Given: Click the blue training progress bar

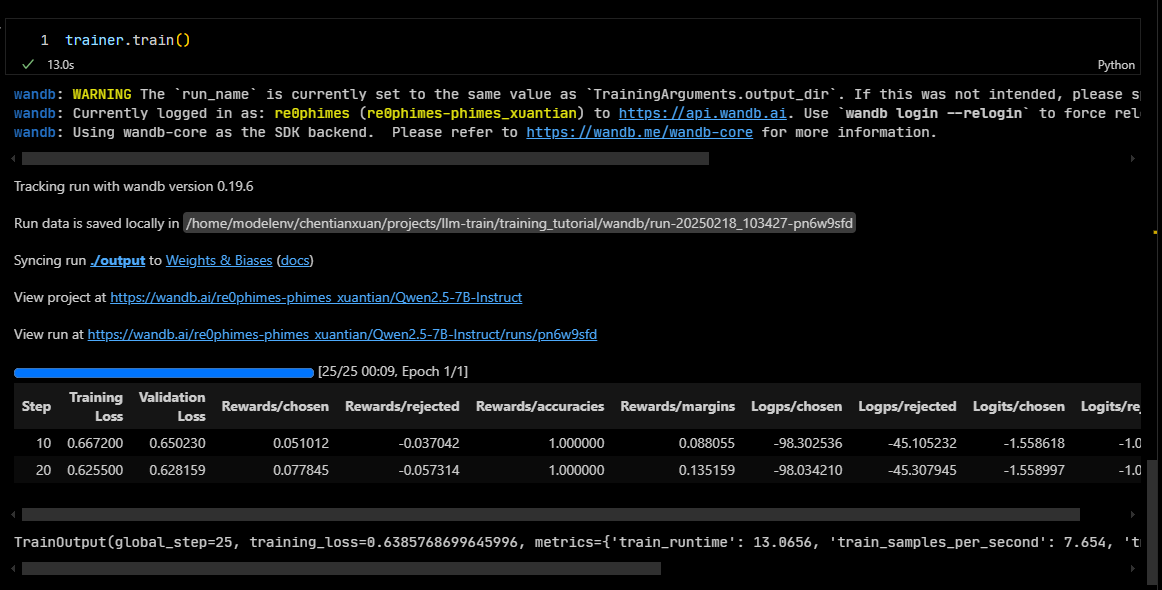Looking at the screenshot, I should pyautogui.click(x=164, y=372).
